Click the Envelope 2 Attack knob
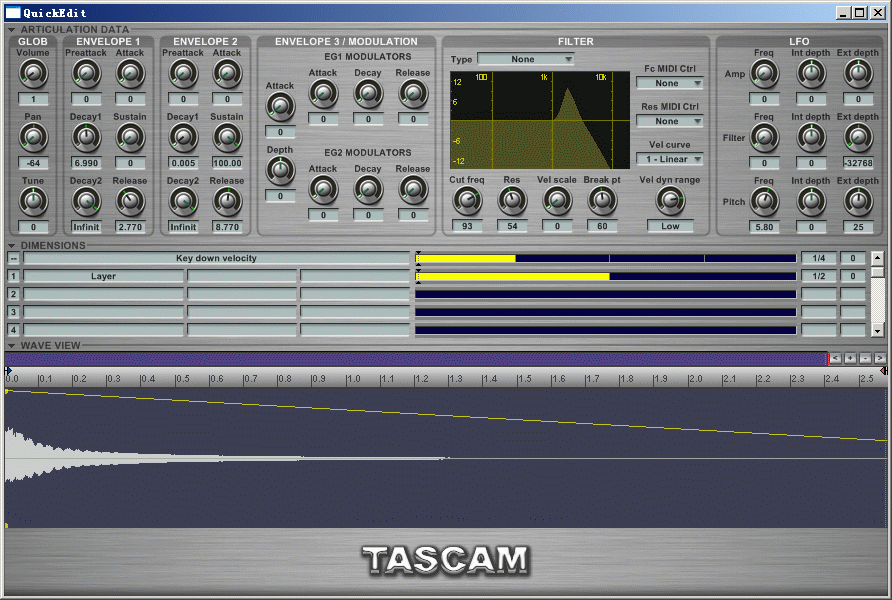Screen dimensions: 892x600 click(x=227, y=74)
